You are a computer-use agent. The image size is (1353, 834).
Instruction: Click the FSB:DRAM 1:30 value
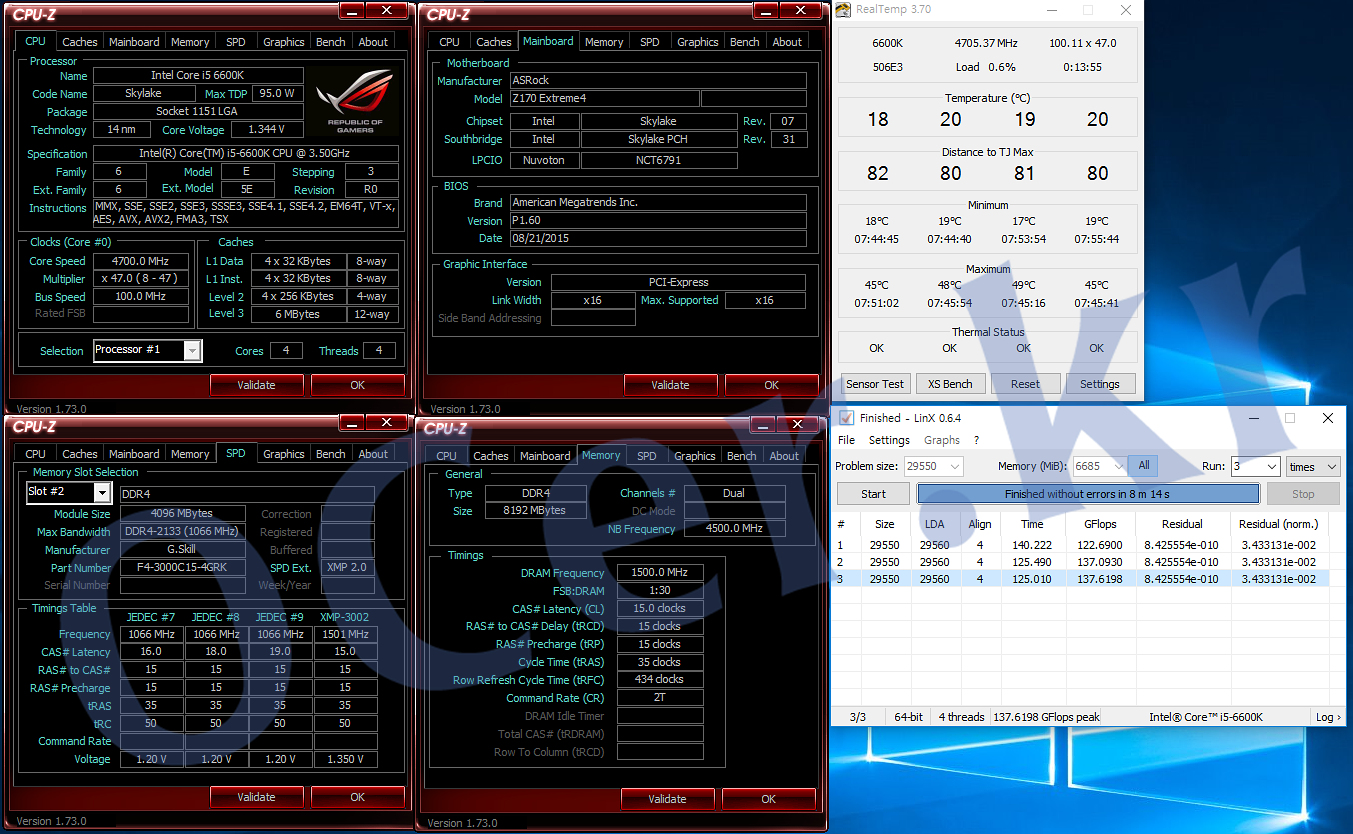(659, 591)
